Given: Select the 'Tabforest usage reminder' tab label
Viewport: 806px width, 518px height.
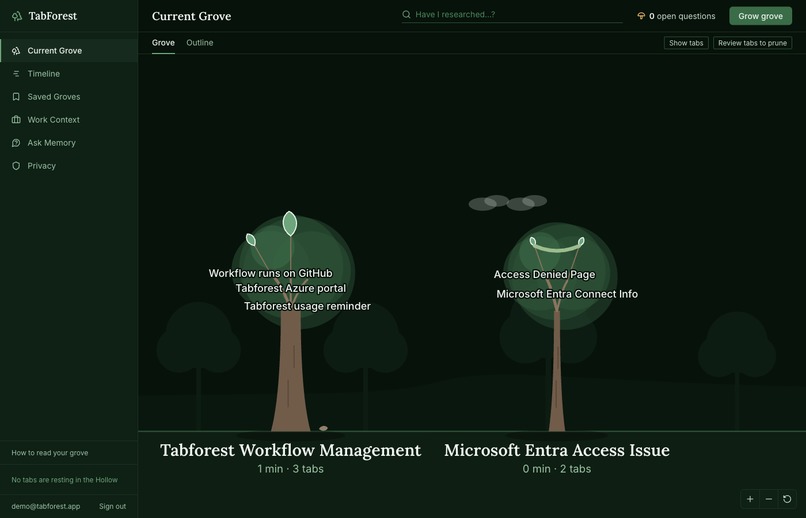Looking at the screenshot, I should click(307, 306).
